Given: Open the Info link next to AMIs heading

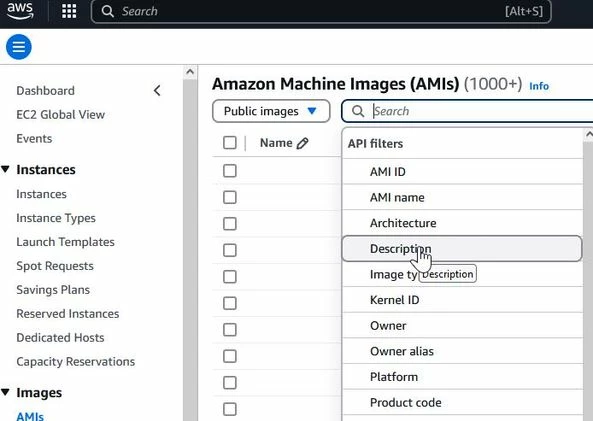Looking at the screenshot, I should coord(539,86).
